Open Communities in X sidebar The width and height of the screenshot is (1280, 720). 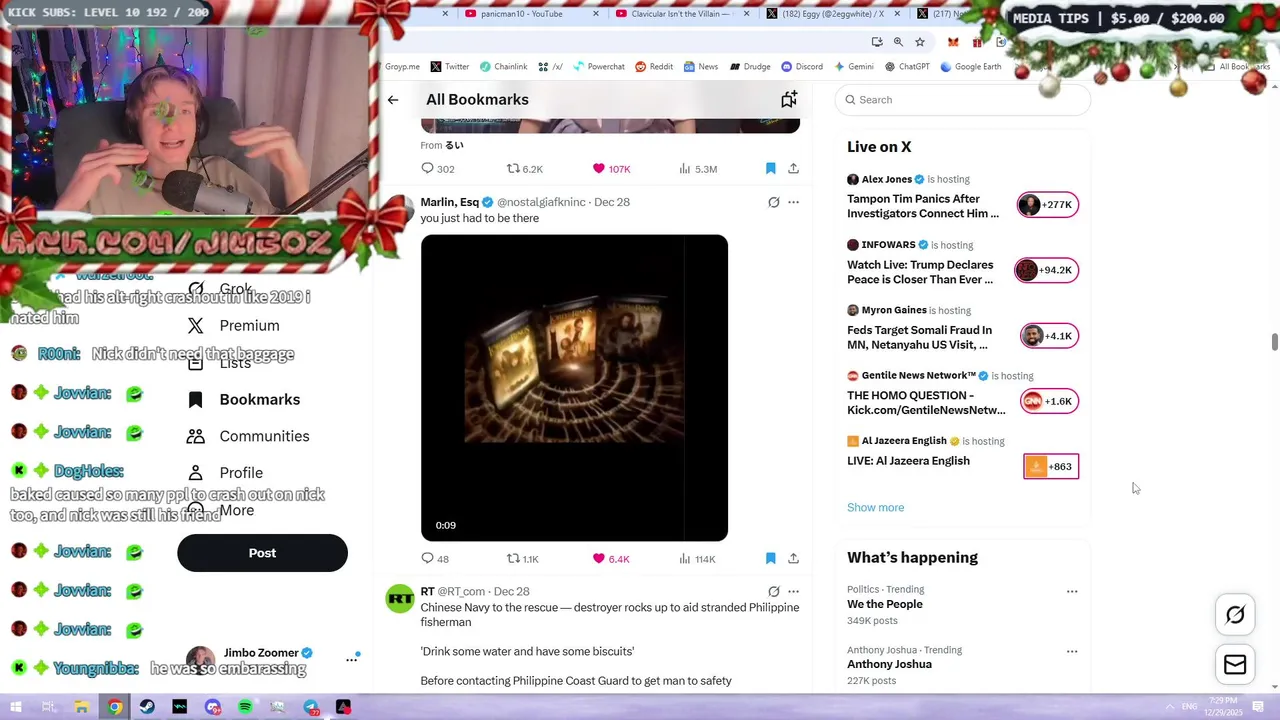point(249,437)
